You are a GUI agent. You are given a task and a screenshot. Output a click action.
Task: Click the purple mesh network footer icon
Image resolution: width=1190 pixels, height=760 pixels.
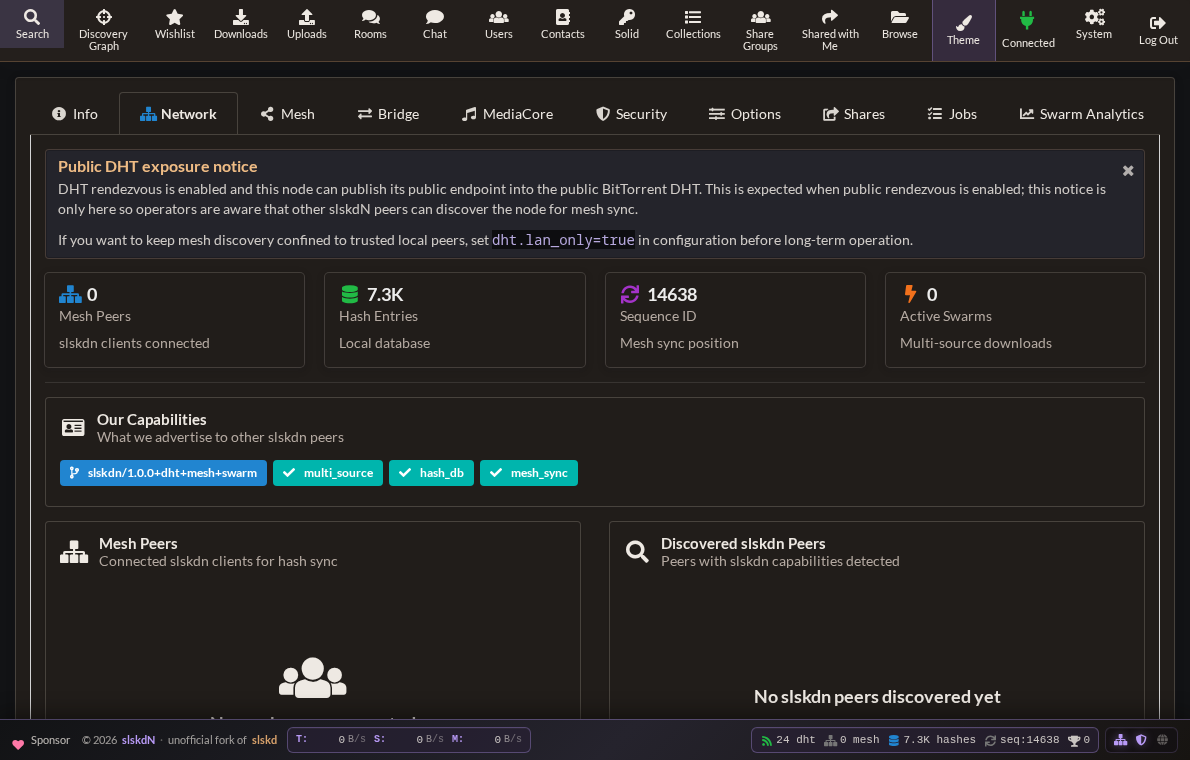[1120, 740]
